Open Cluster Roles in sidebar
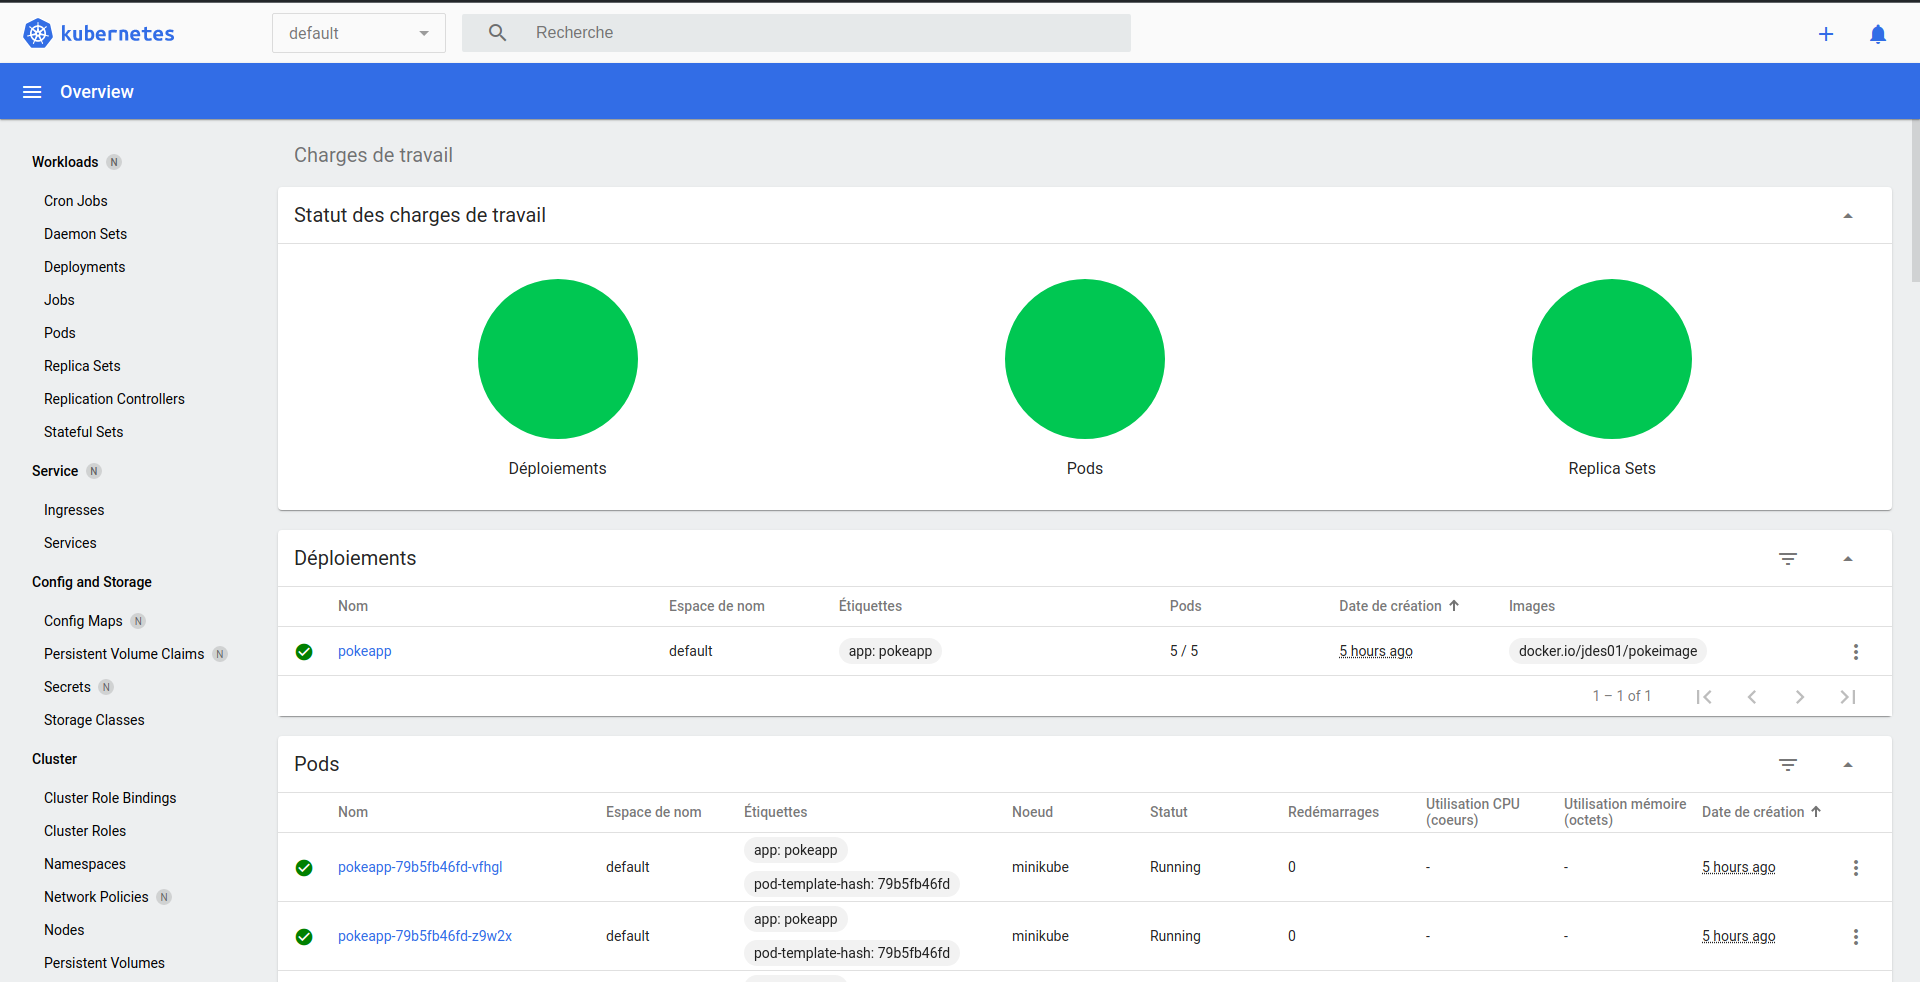This screenshot has height=982, width=1920. click(x=85, y=831)
